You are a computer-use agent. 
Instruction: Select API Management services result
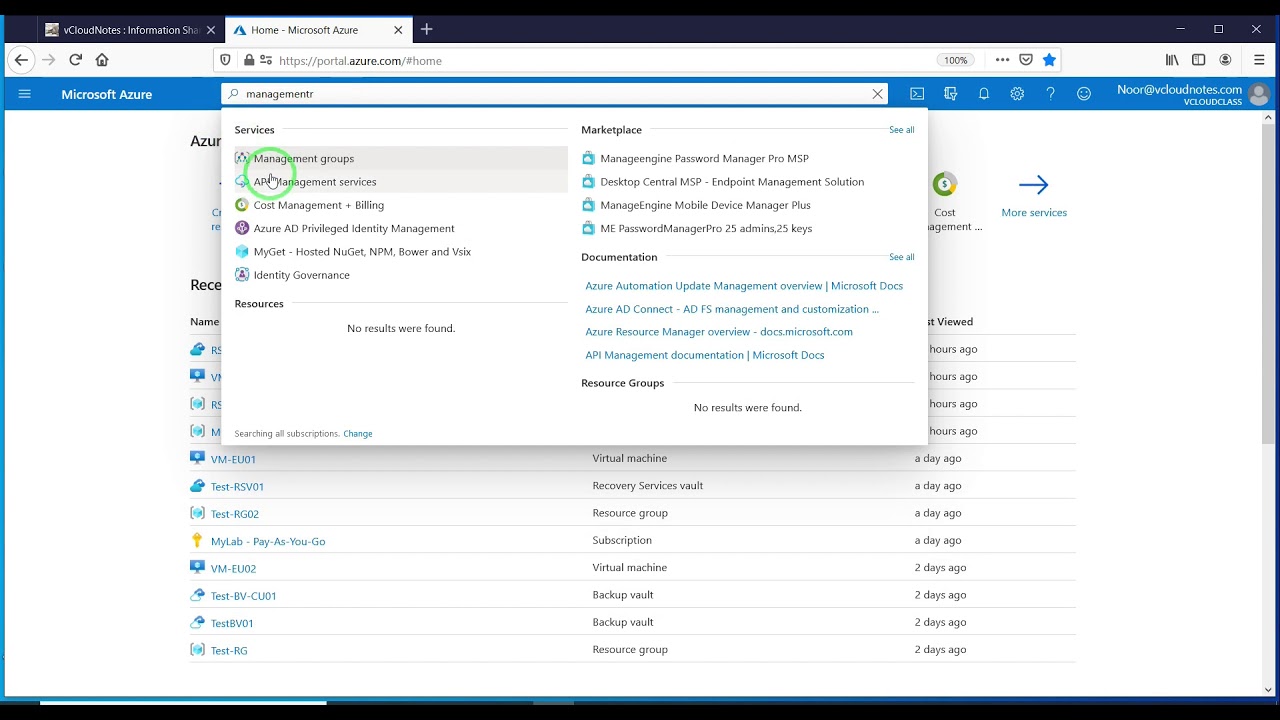315,182
